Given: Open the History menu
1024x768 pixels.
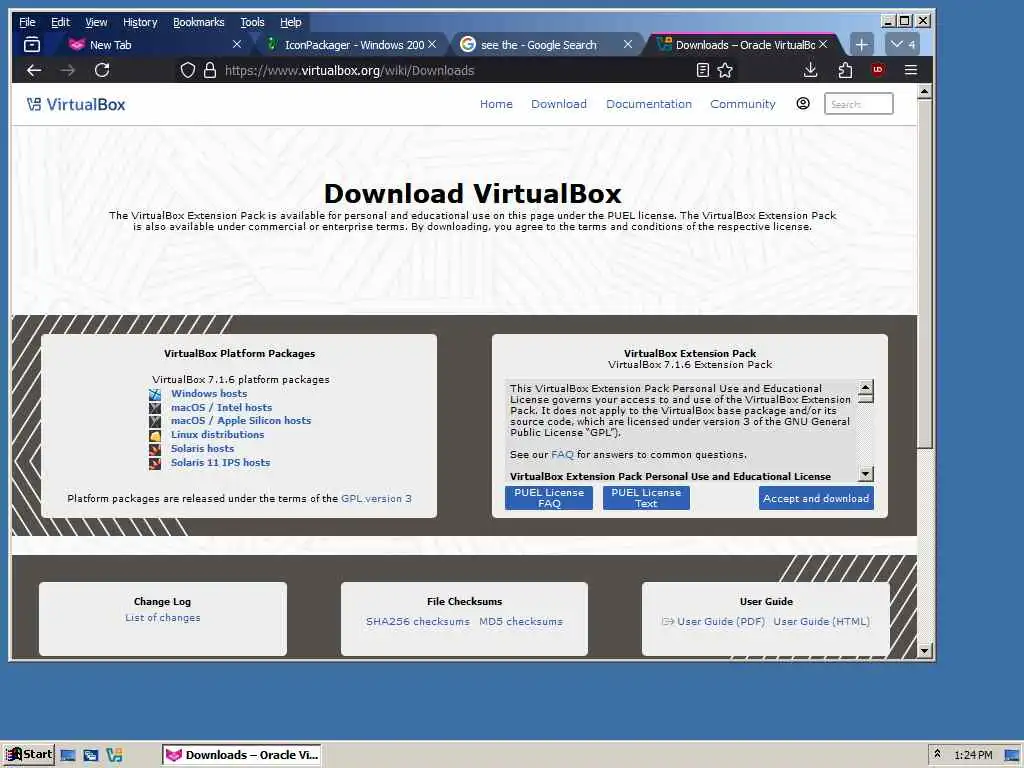Looking at the screenshot, I should [x=140, y=22].
